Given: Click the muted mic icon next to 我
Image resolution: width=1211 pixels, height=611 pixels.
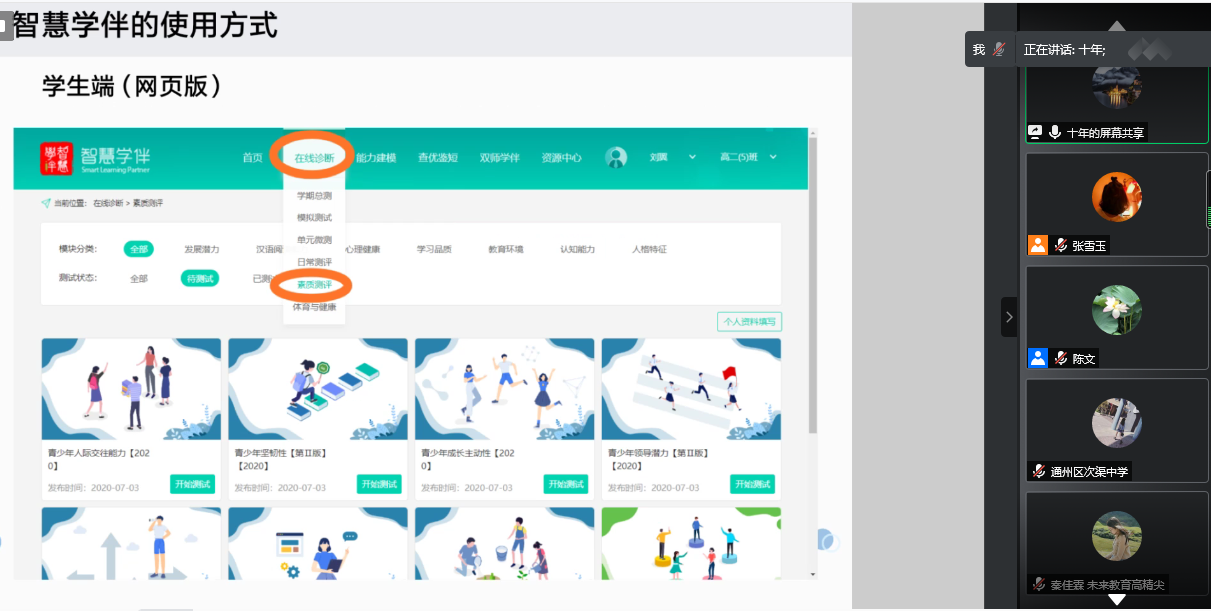Looking at the screenshot, I should tap(999, 49).
